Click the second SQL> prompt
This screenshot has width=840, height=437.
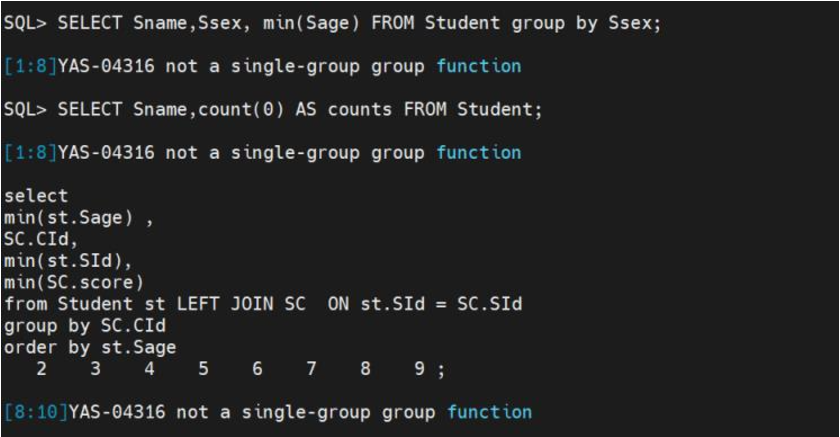click(x=26, y=110)
